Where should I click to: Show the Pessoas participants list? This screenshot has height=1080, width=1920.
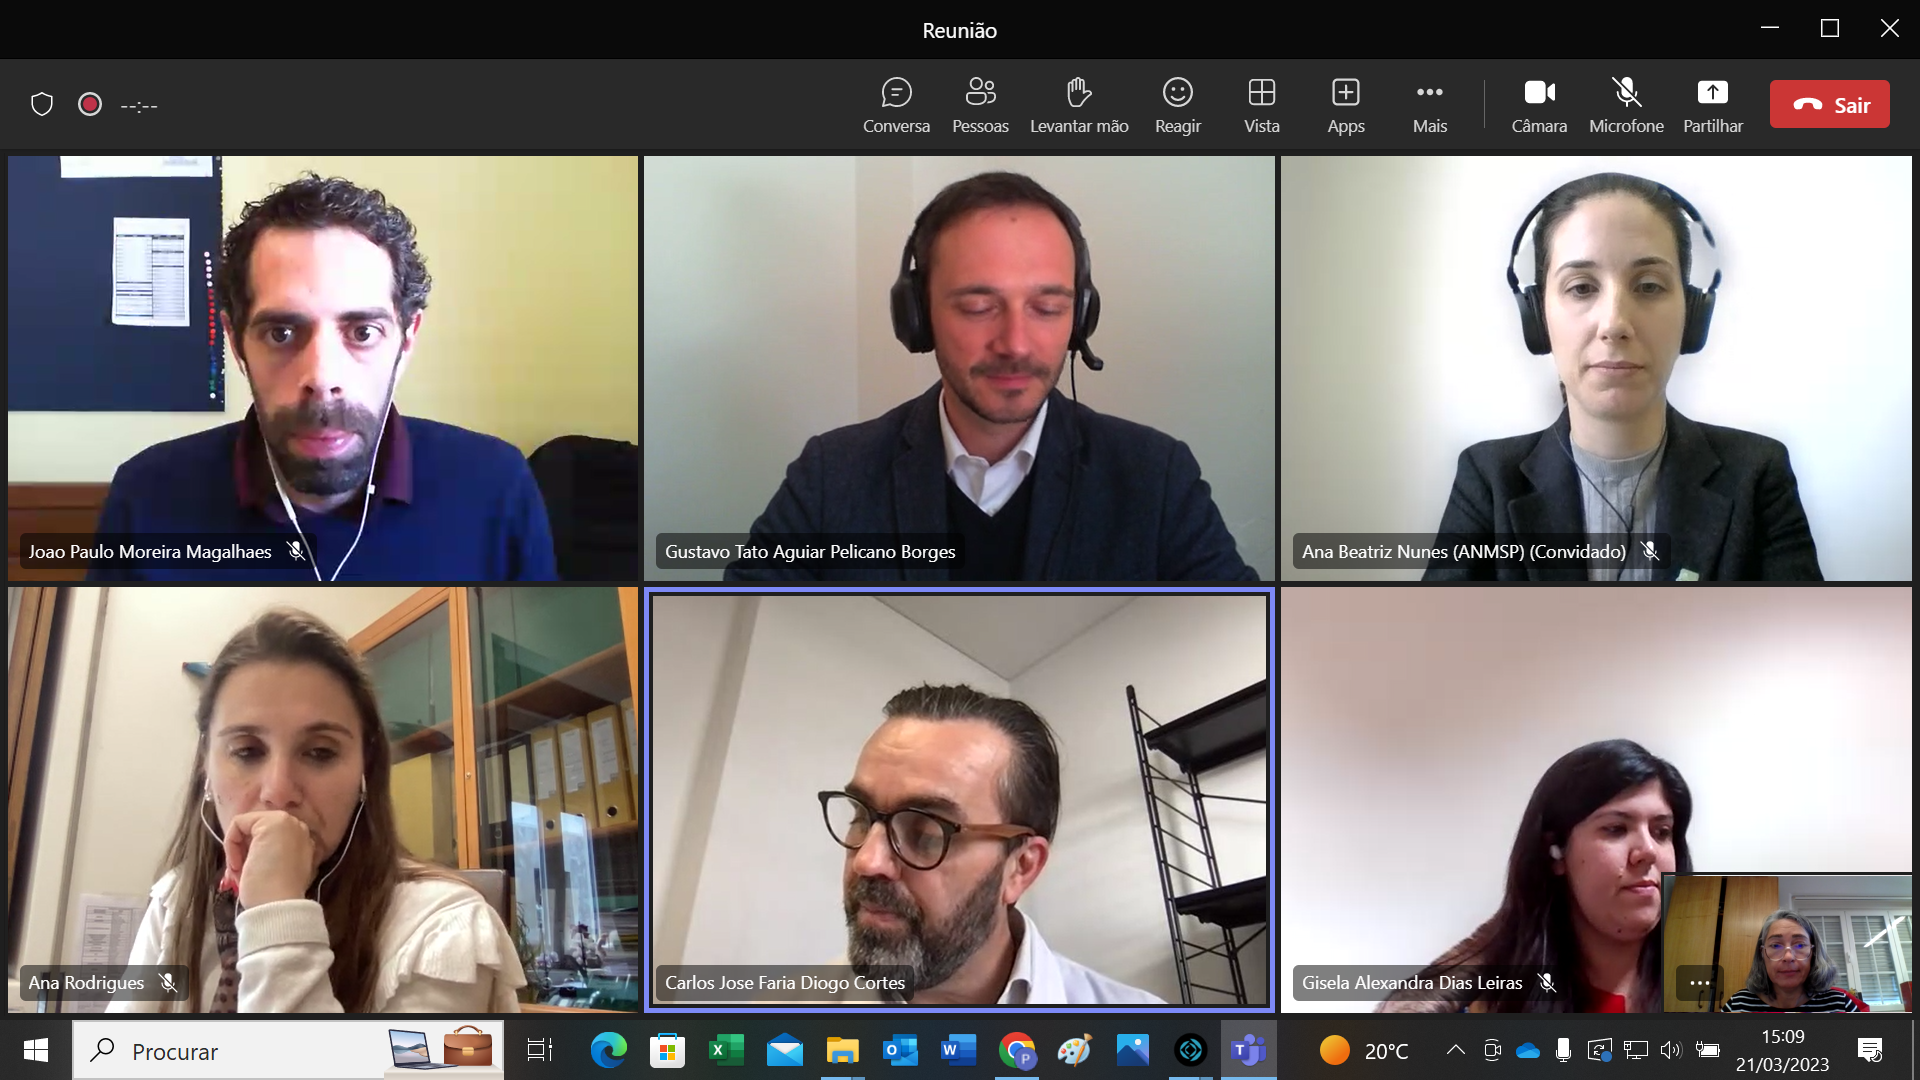coord(980,104)
